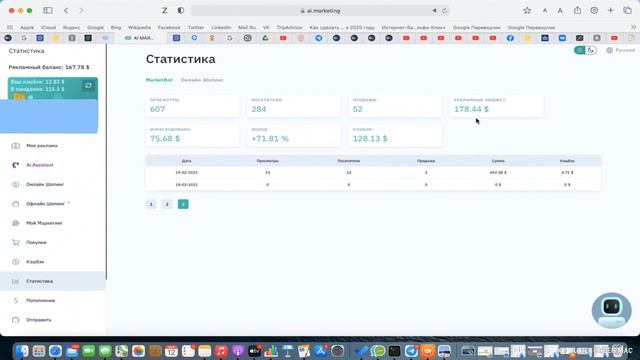The width and height of the screenshot is (640, 360).
Task: Open Music app from the Dock
Action: coord(221,351)
